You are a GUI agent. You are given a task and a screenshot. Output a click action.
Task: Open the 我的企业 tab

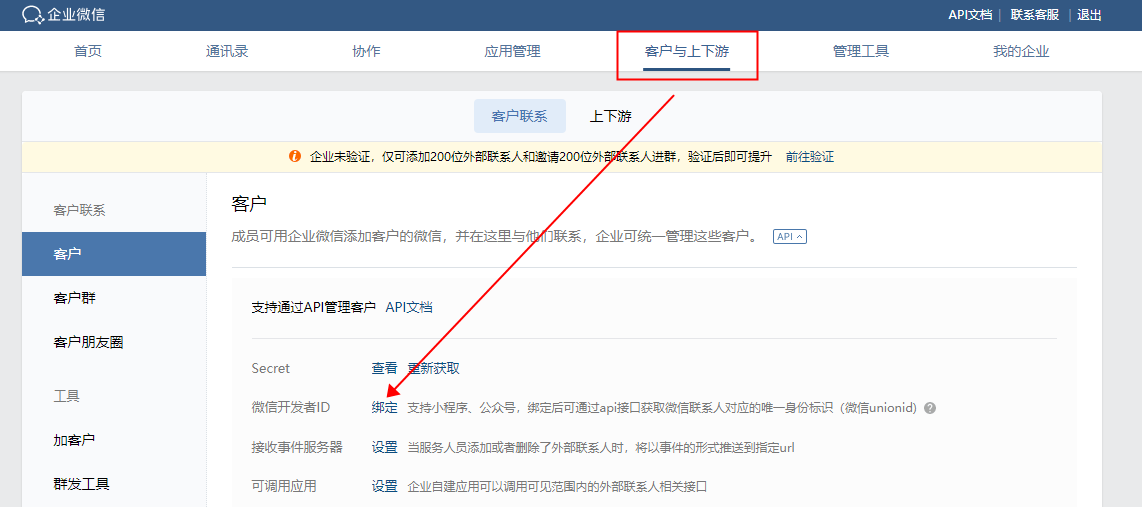click(1021, 51)
